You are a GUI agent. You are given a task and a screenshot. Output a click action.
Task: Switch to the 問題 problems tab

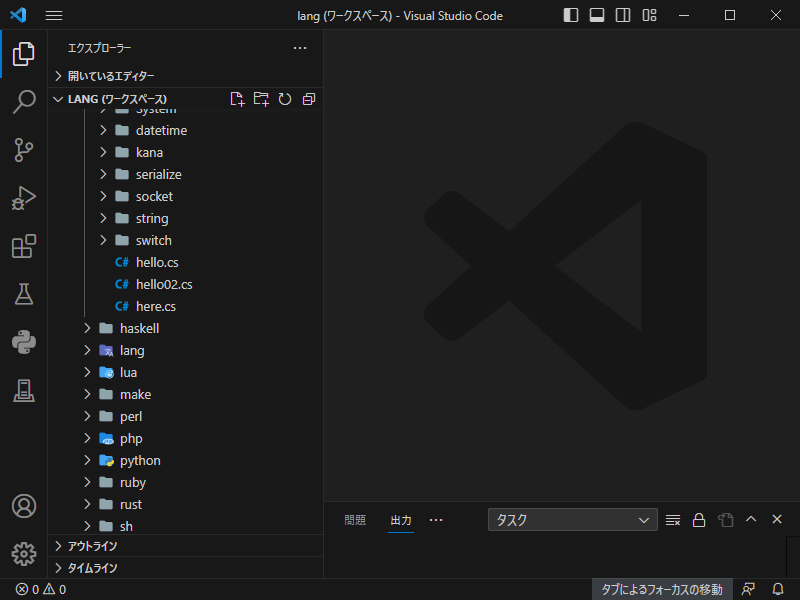(355, 520)
